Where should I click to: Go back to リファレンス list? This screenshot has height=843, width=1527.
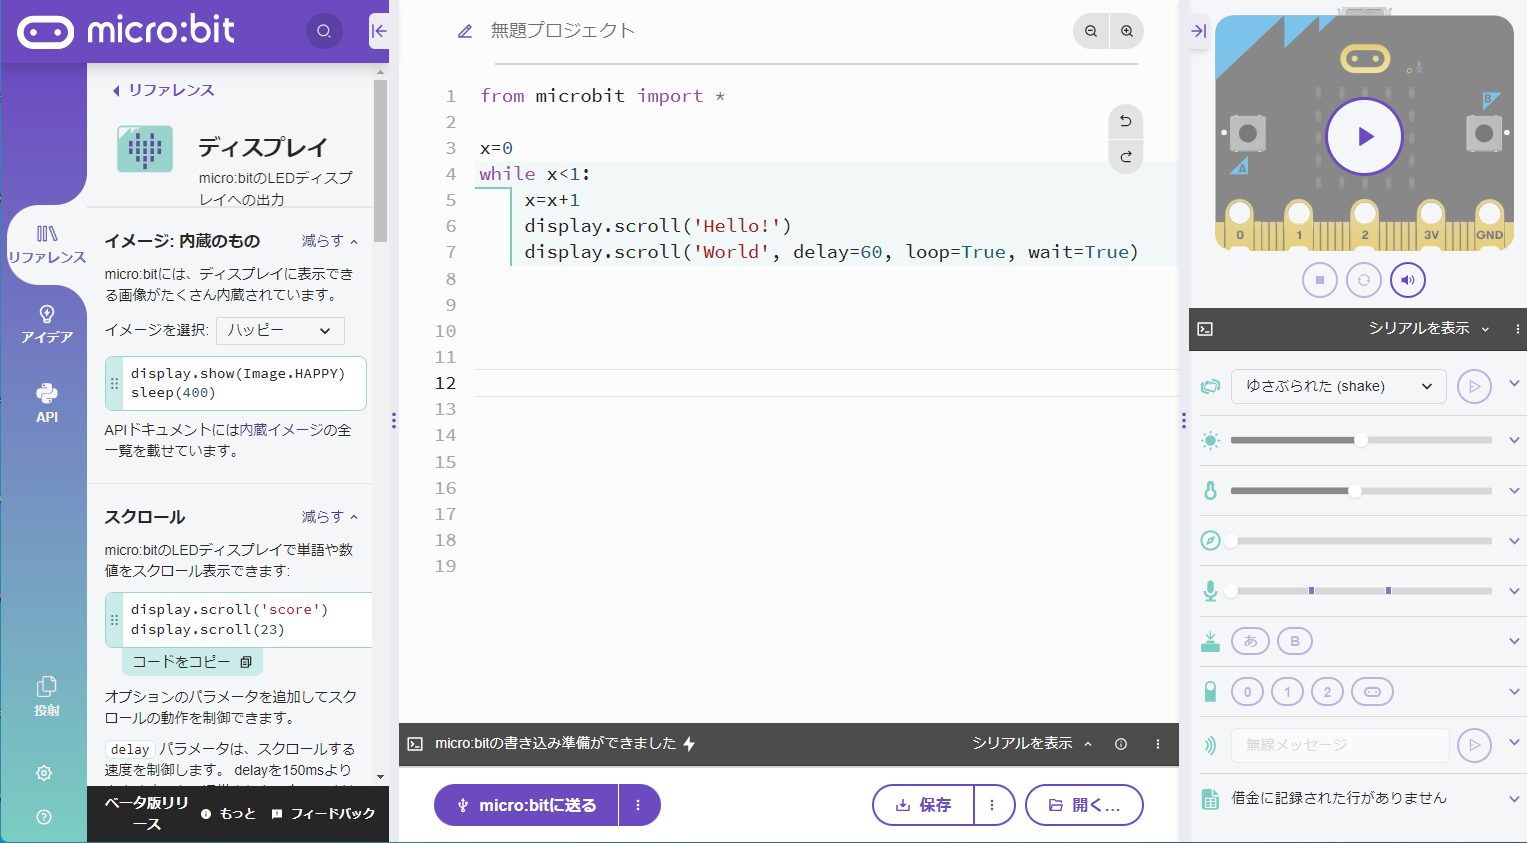coord(163,90)
